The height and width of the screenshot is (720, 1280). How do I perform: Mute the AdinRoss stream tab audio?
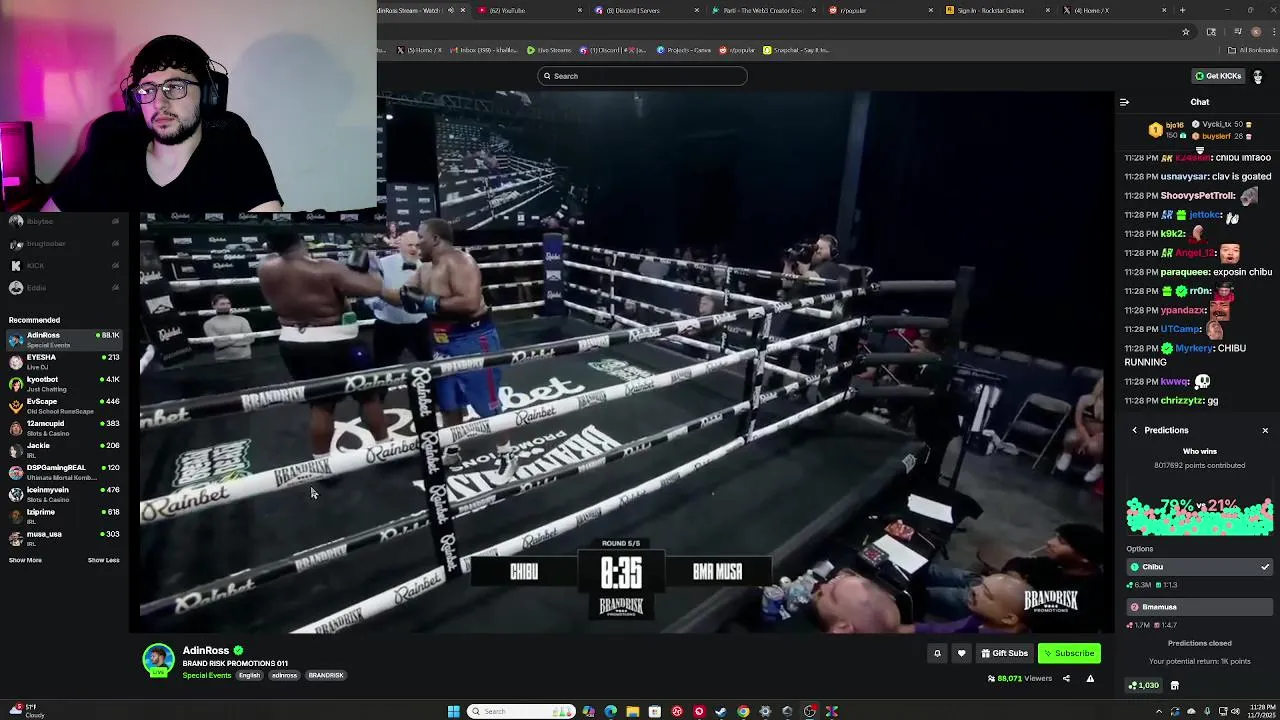point(450,10)
